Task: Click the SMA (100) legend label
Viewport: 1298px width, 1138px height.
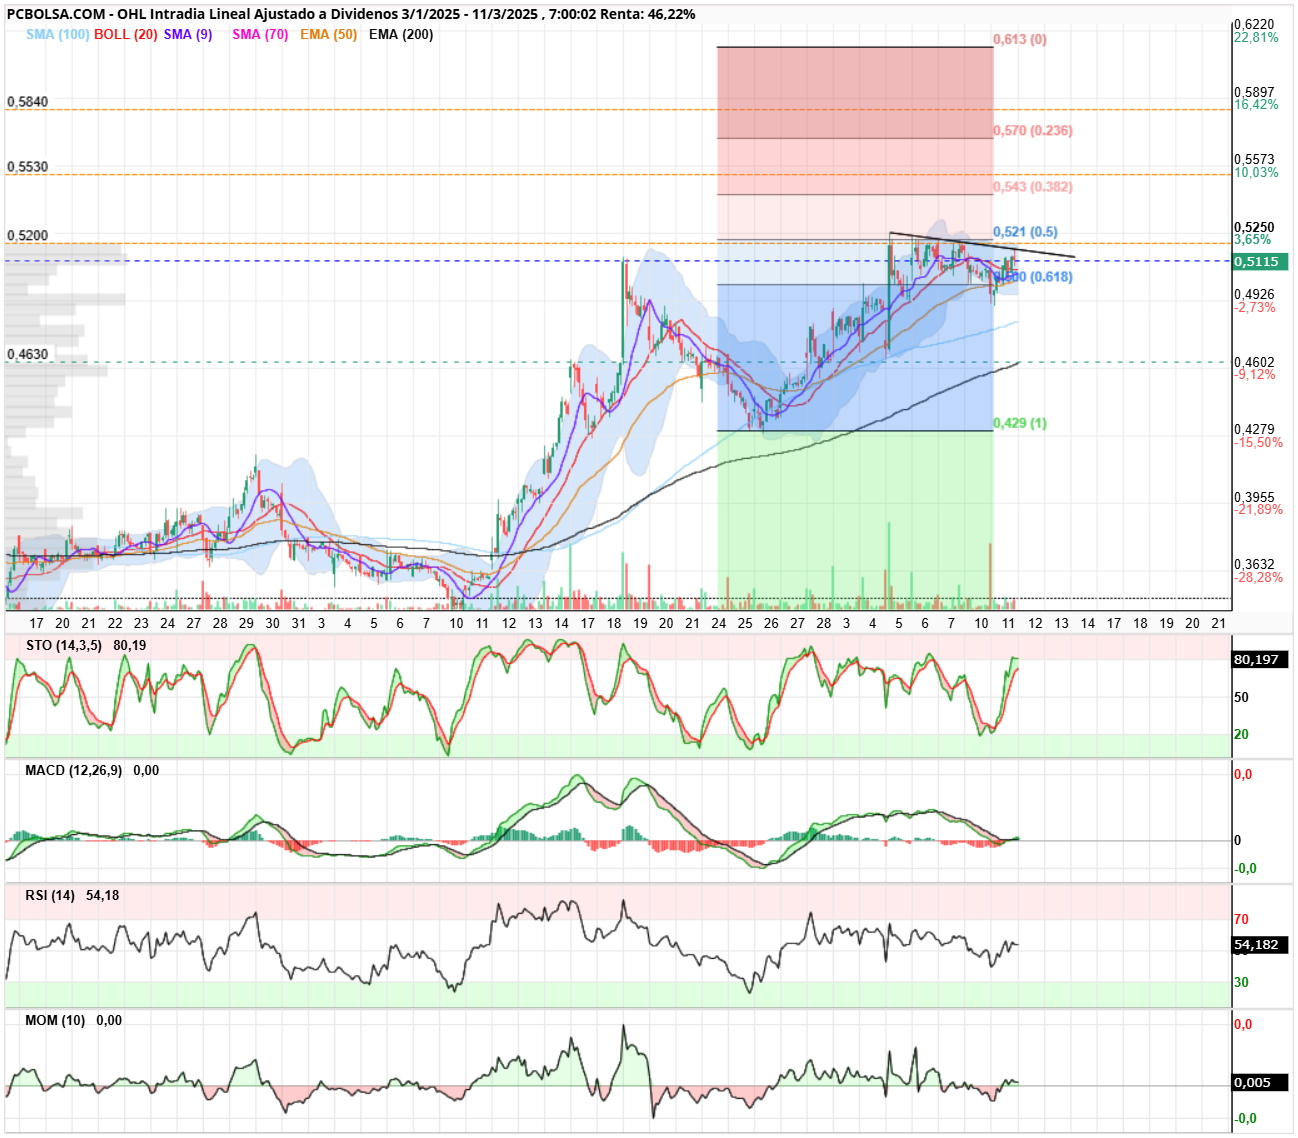Action: coord(57,34)
